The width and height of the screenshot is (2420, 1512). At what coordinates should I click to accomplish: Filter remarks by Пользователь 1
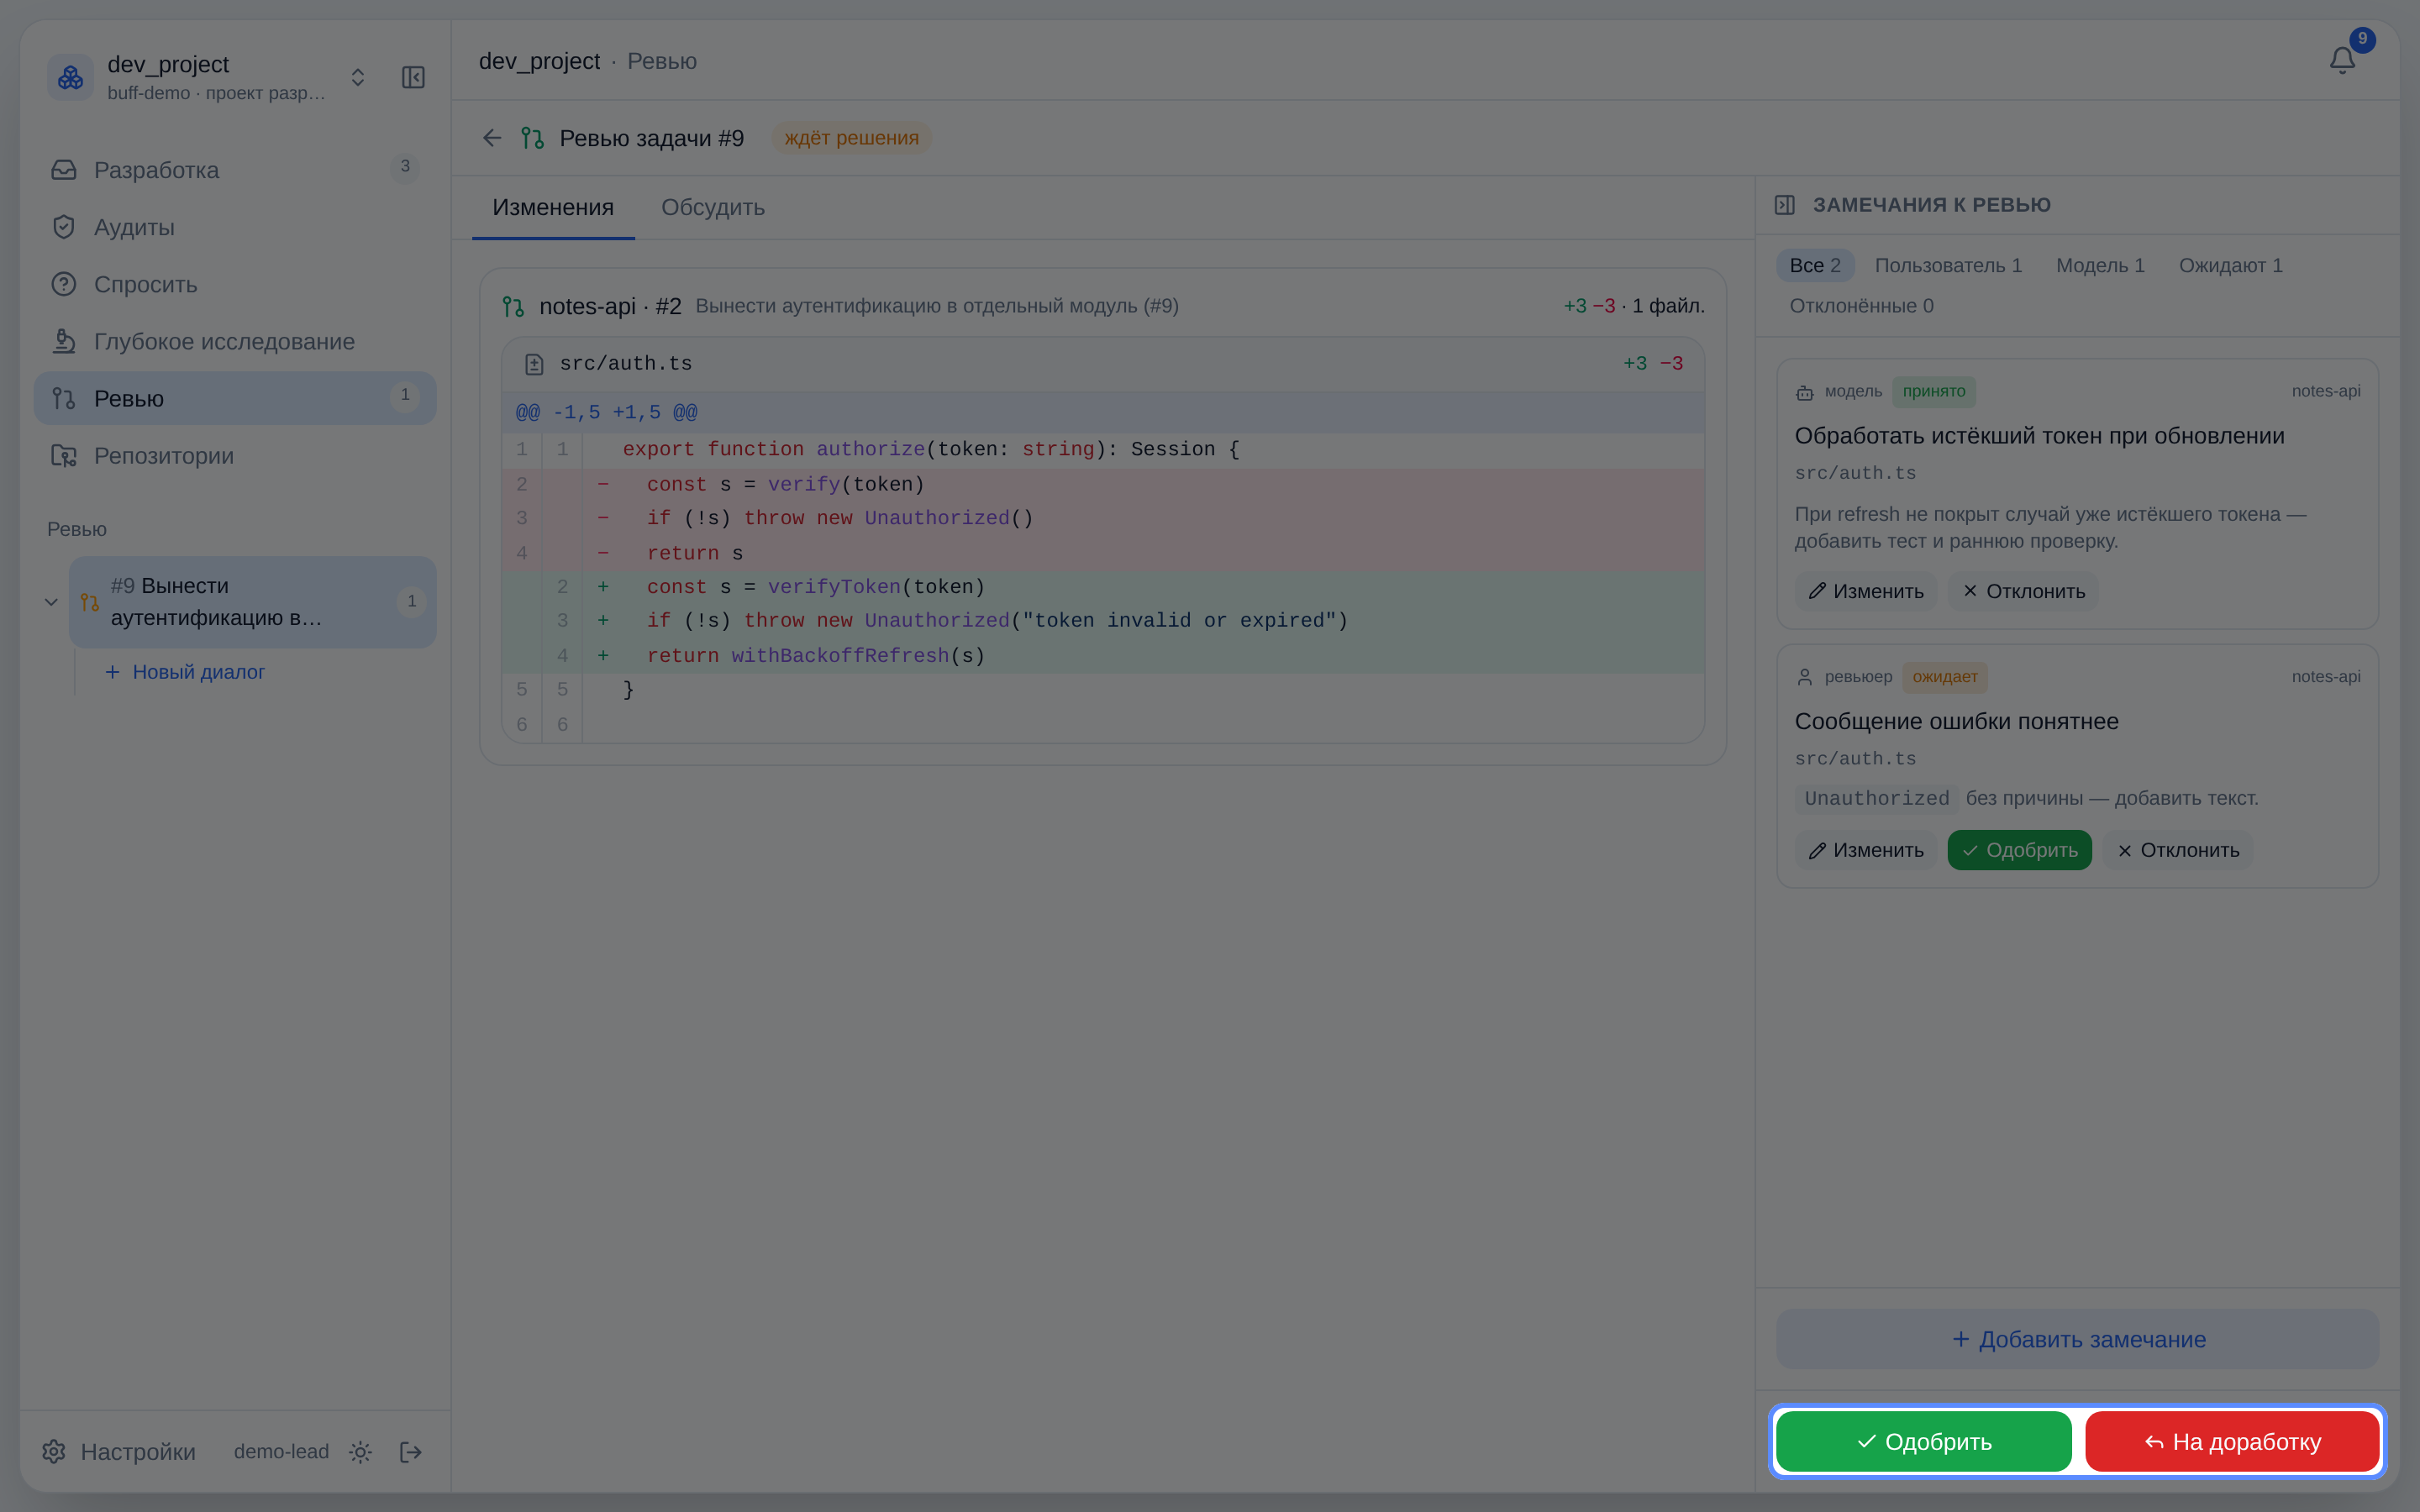pos(1948,265)
